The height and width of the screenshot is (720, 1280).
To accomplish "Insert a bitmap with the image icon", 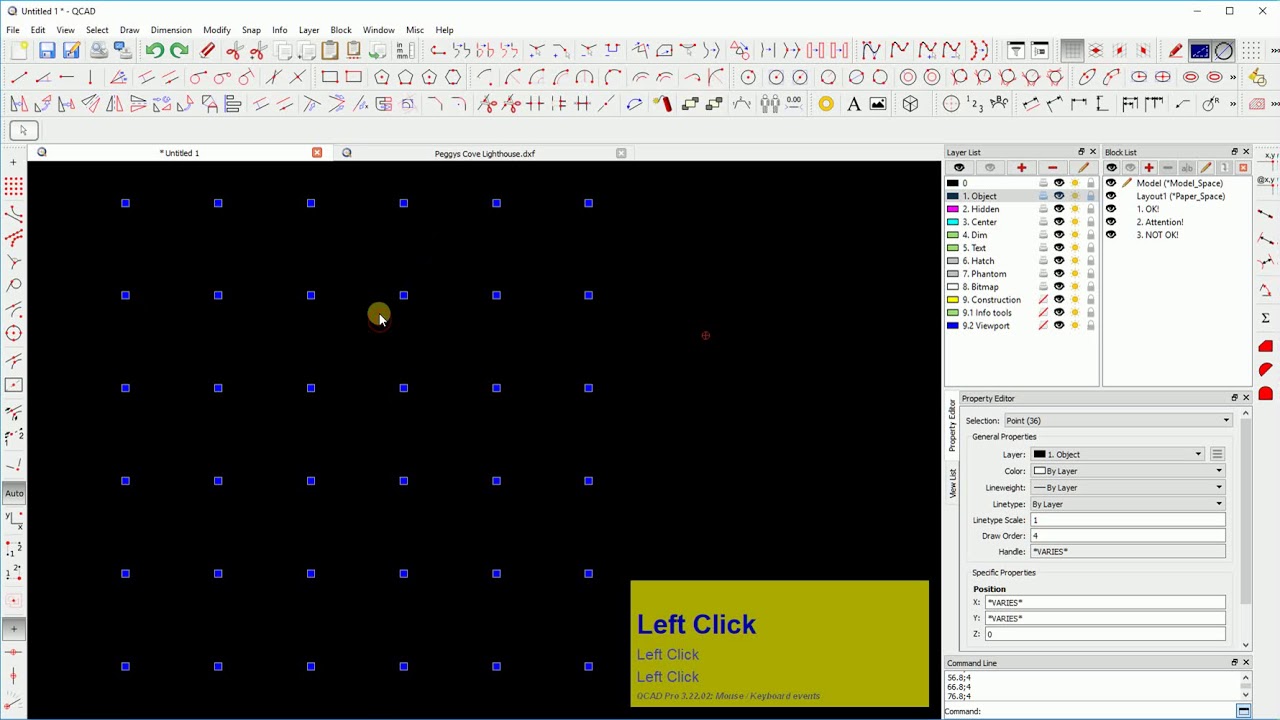I will click(877, 104).
